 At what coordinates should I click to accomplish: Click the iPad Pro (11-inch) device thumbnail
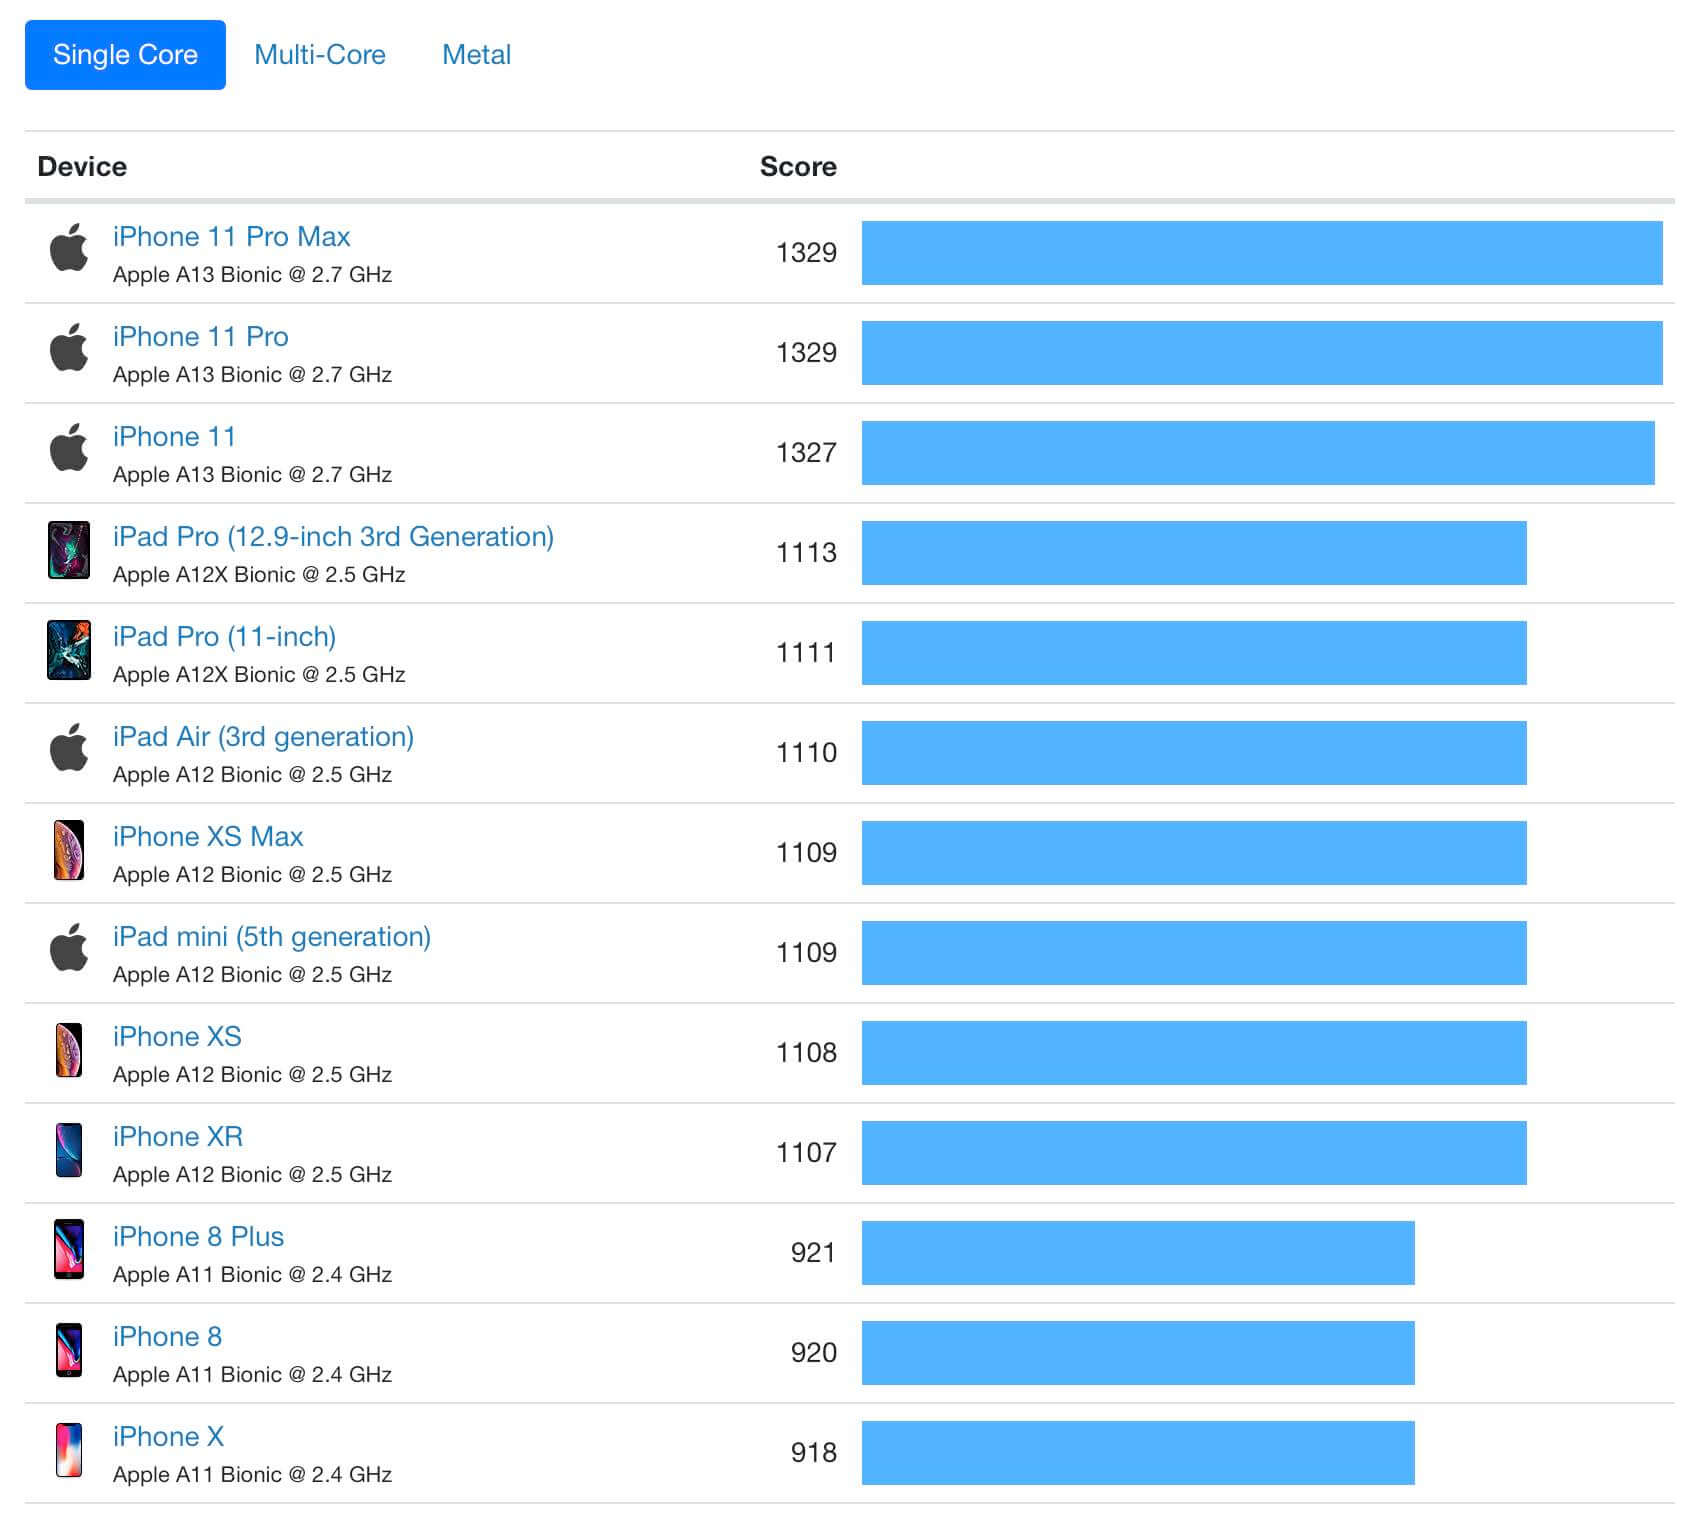coord(69,650)
